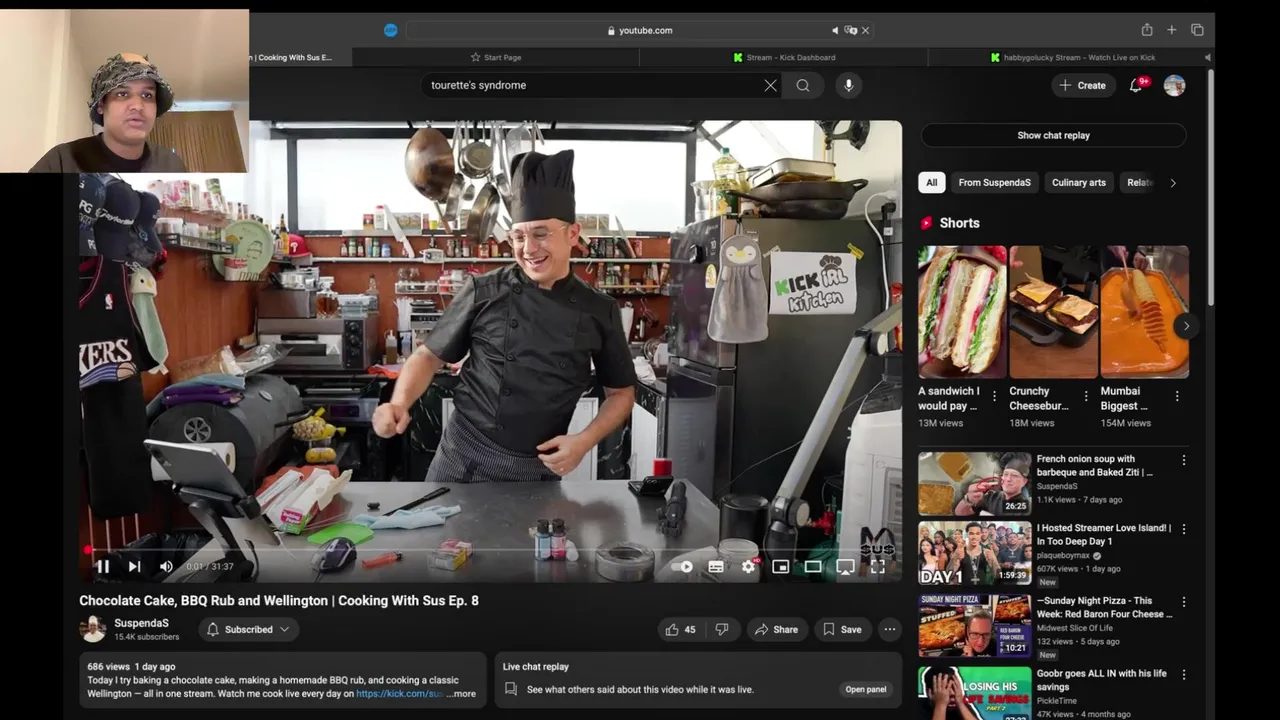The image size is (1280, 720).
Task: Show tab overview icon
Action: [x=1197, y=30]
